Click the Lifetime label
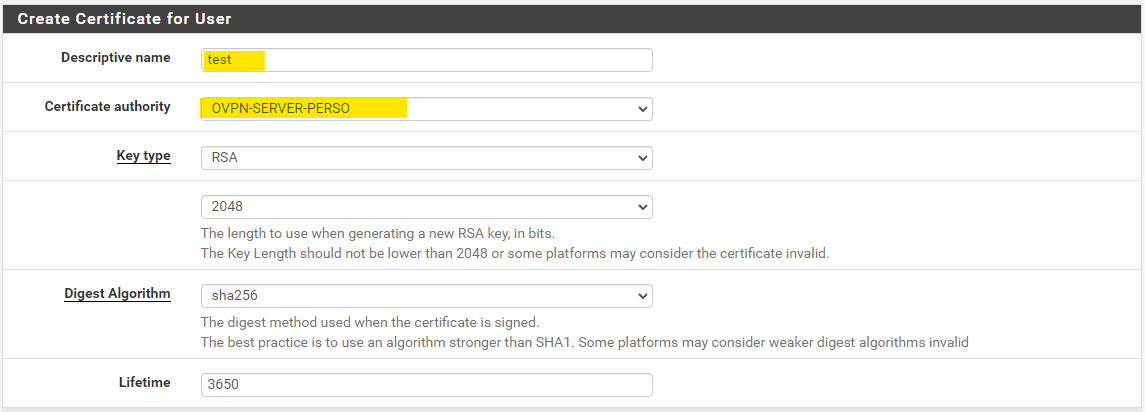The width and height of the screenshot is (1145, 412). [144, 382]
